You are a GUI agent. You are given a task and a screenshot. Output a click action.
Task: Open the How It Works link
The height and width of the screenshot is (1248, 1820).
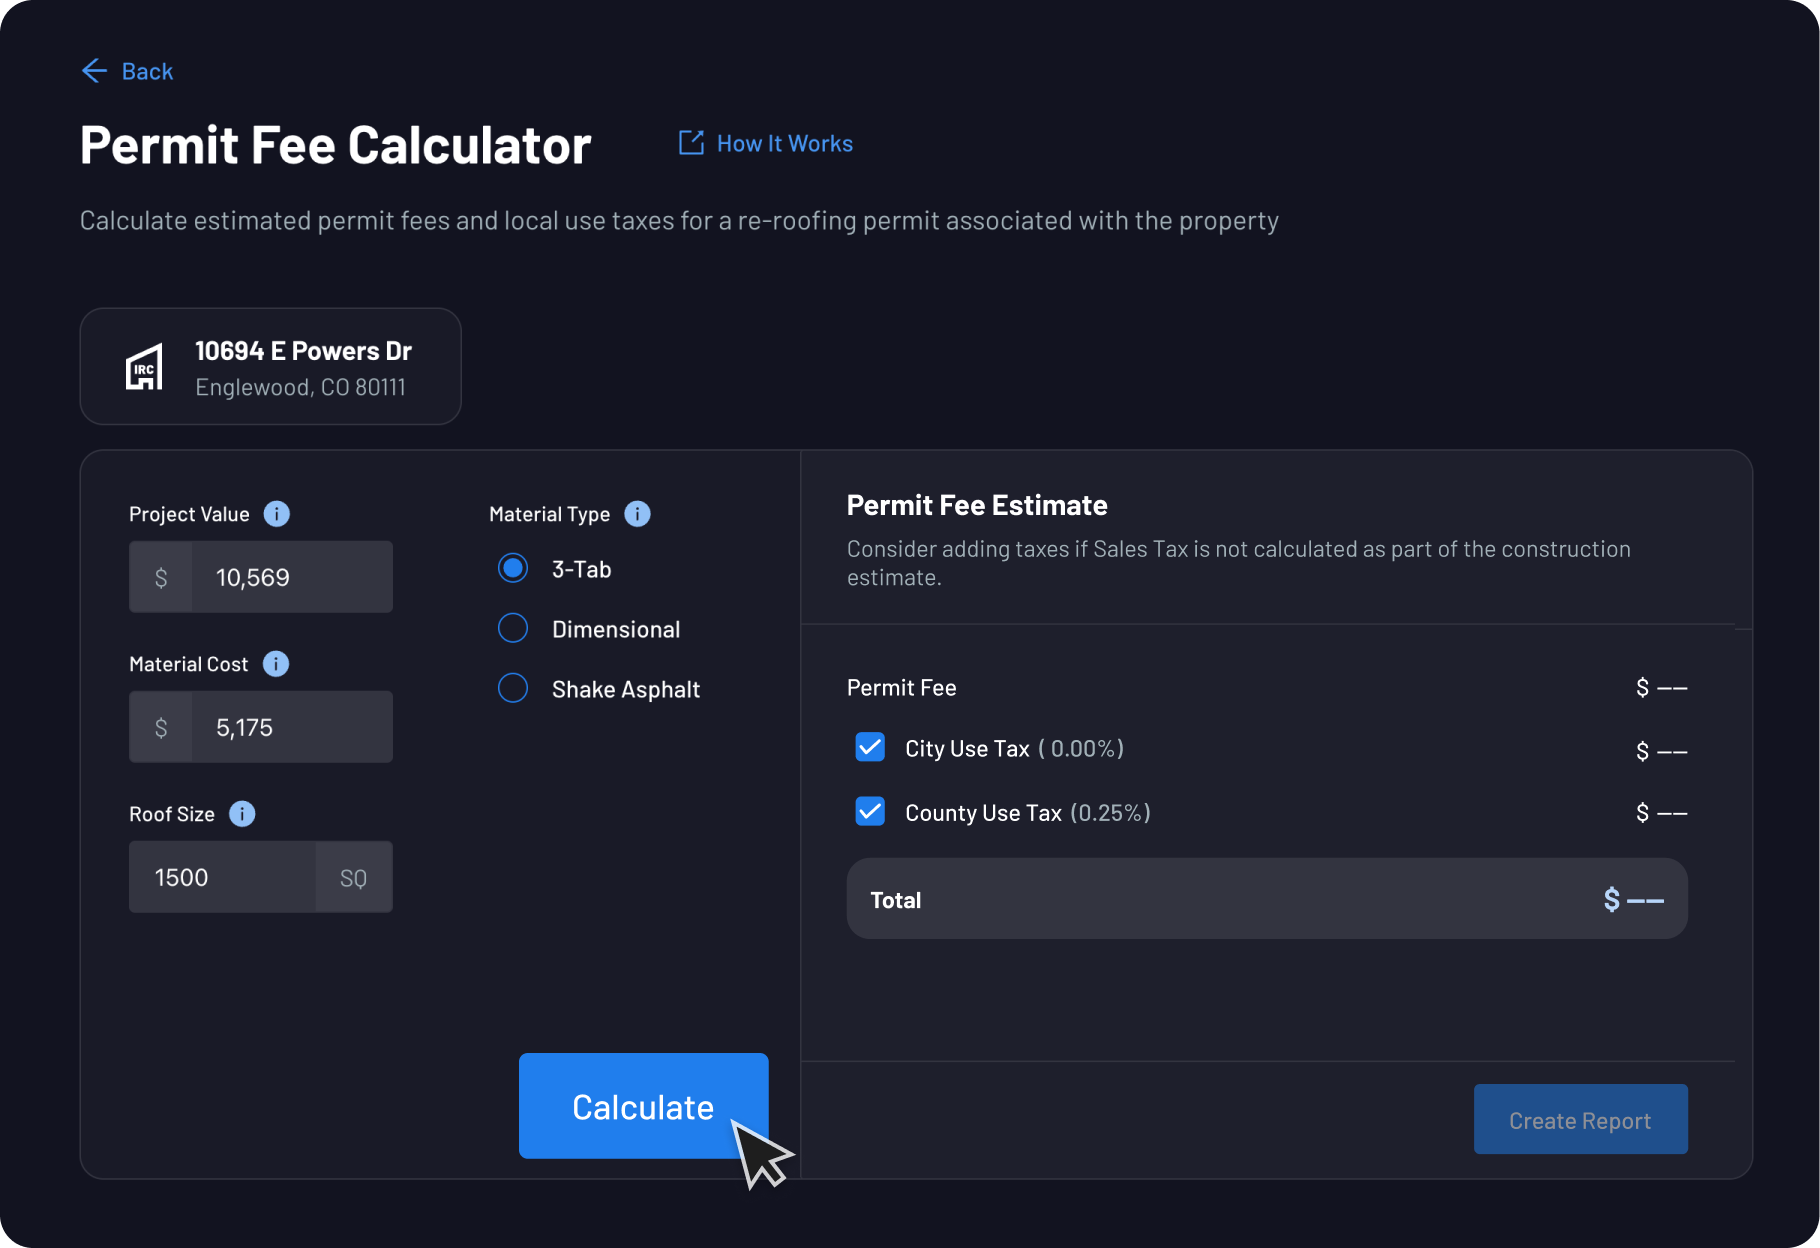784,144
